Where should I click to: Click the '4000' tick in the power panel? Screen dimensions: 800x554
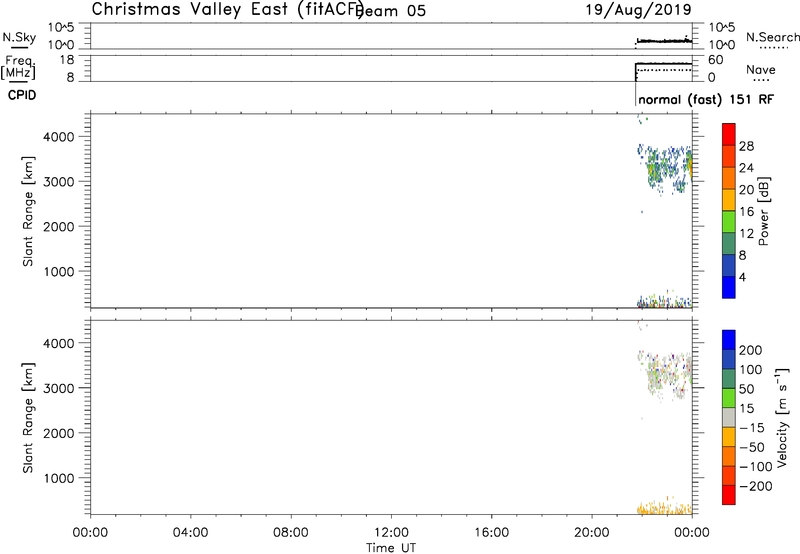click(59, 137)
